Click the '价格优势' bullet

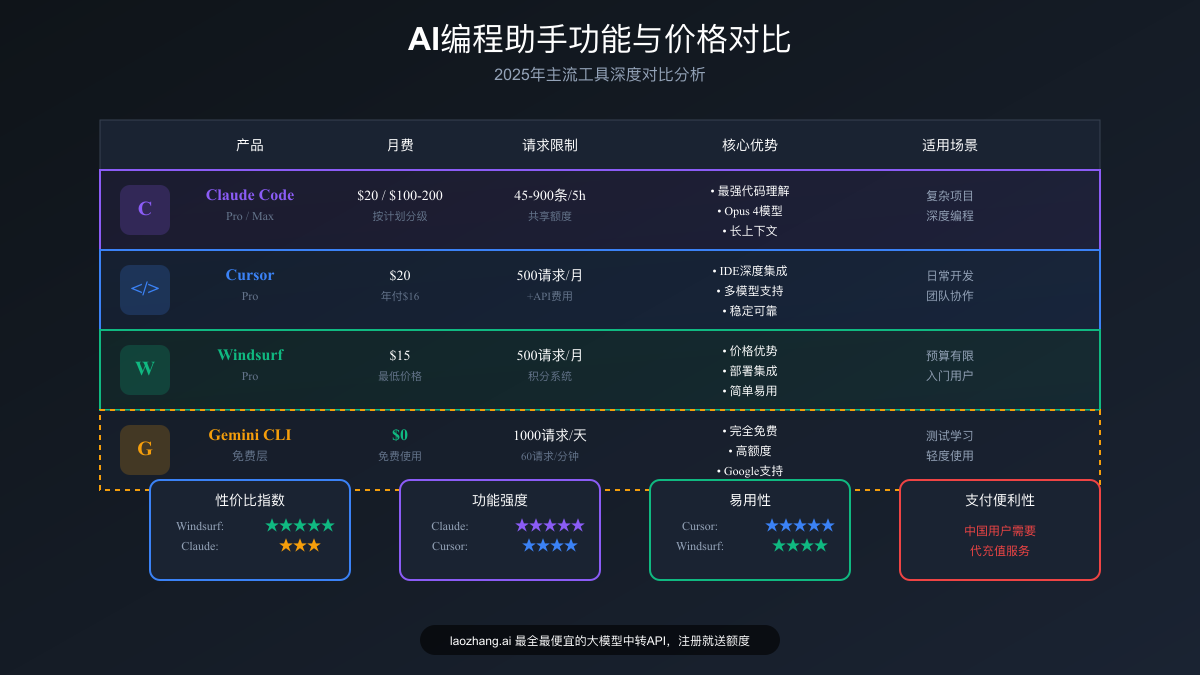(750, 351)
